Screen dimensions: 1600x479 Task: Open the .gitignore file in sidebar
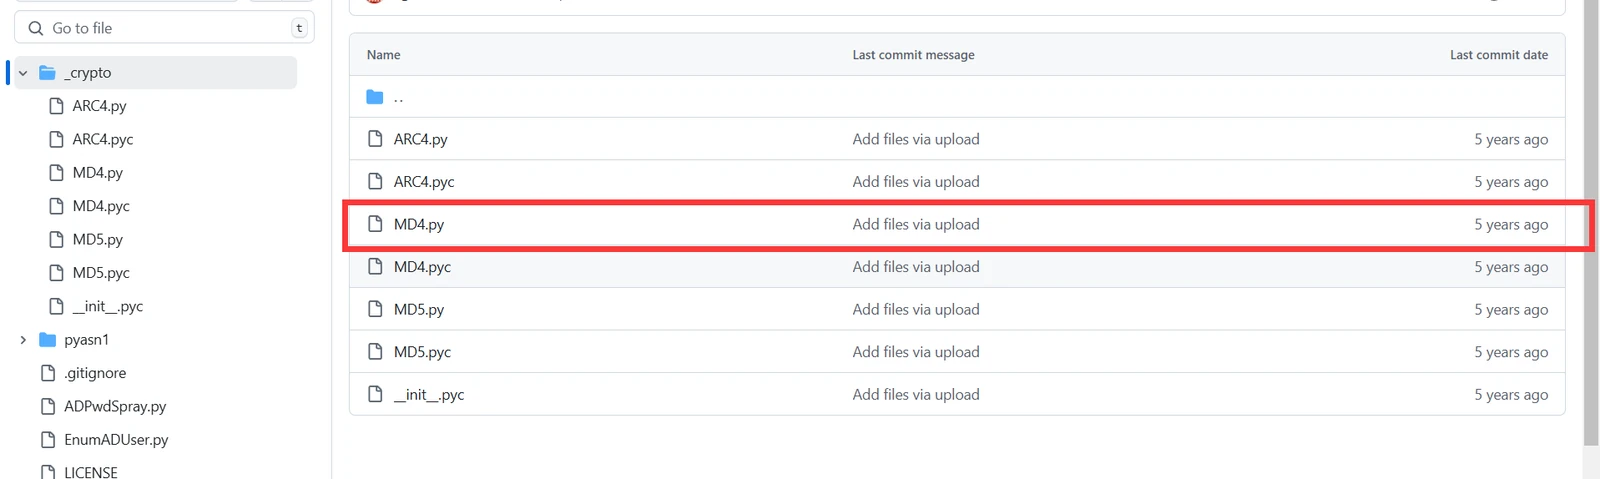tap(95, 373)
